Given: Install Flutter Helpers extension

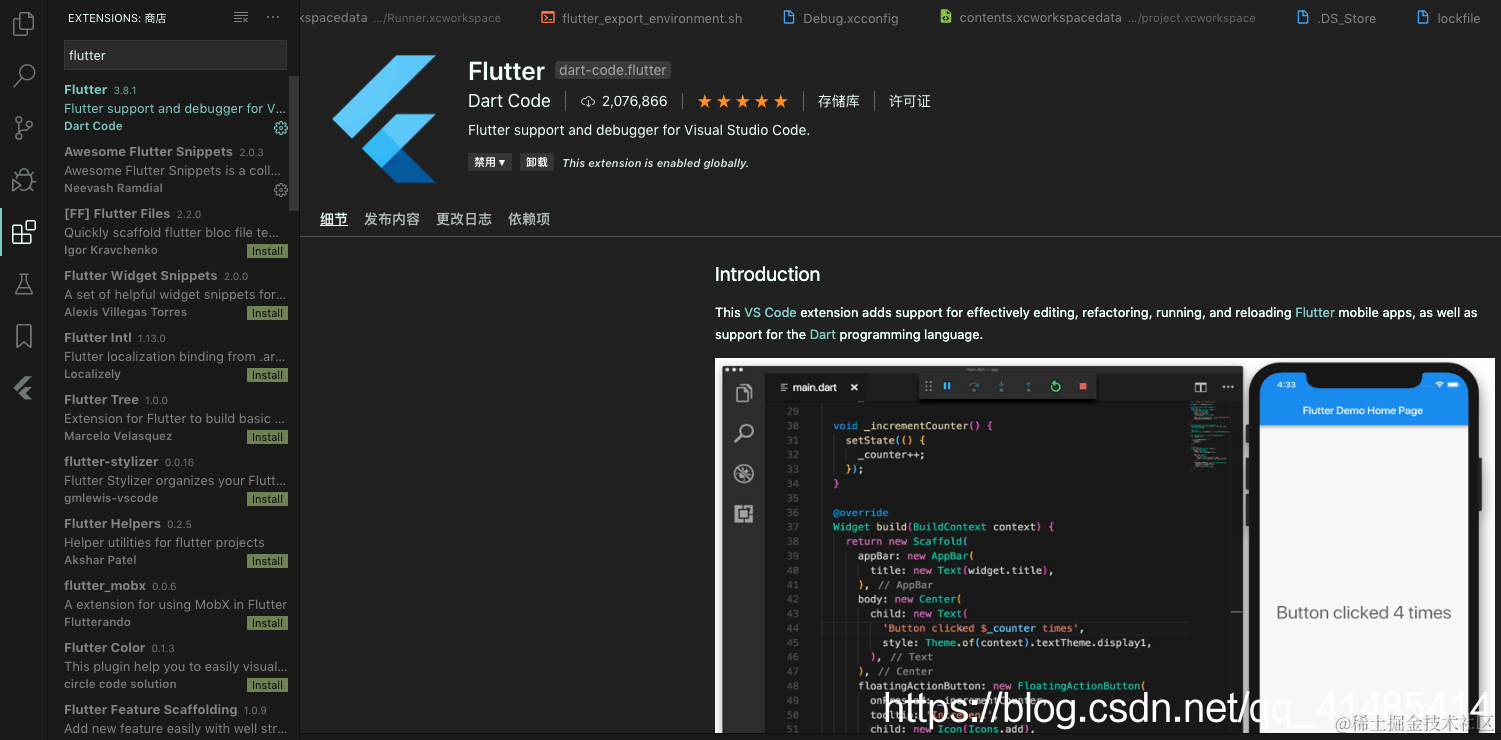Looking at the screenshot, I should (267, 561).
